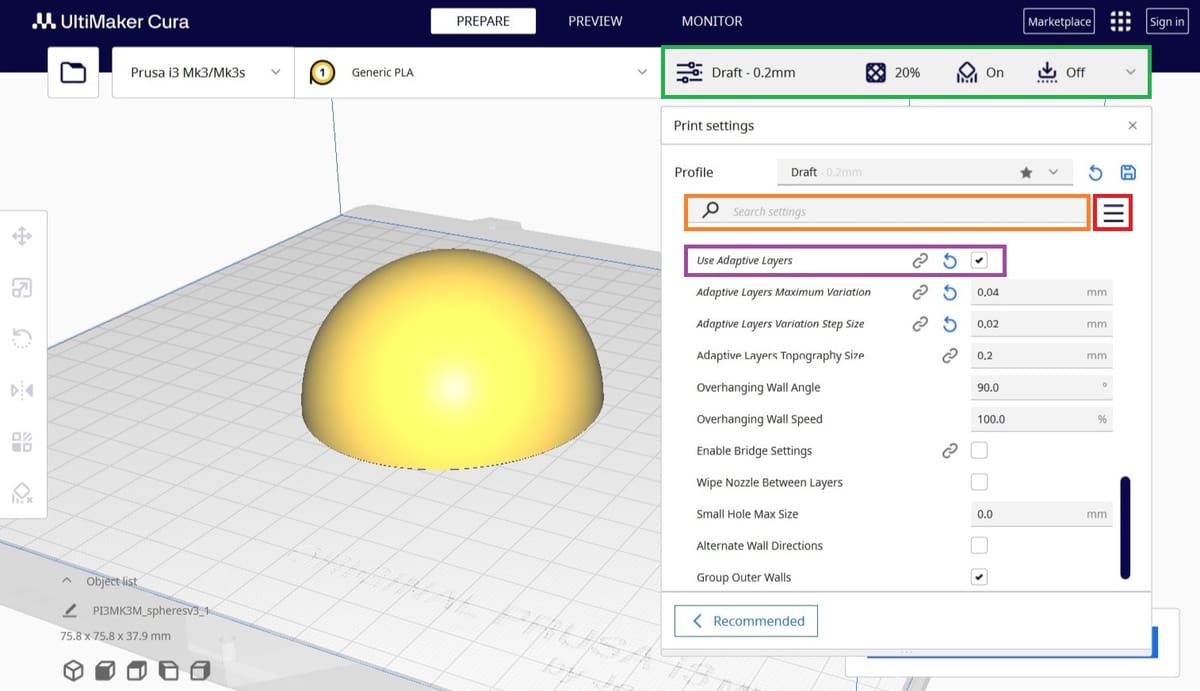
Task: Click the Search settings field
Action: [887, 212]
